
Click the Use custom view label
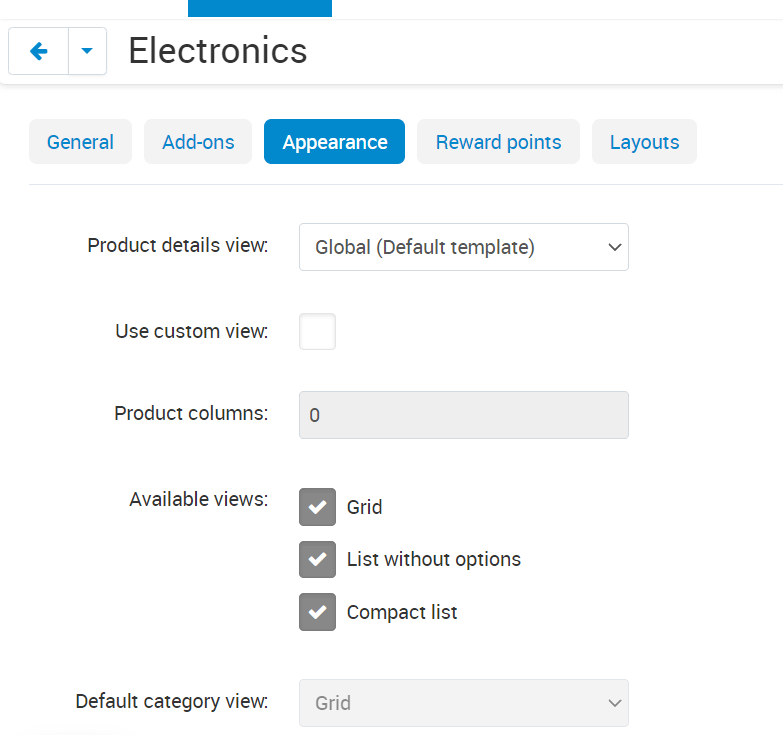point(191,331)
